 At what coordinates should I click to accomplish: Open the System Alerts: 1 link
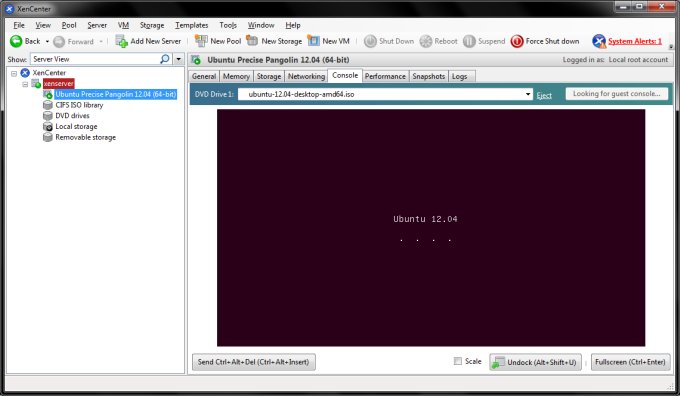point(635,41)
